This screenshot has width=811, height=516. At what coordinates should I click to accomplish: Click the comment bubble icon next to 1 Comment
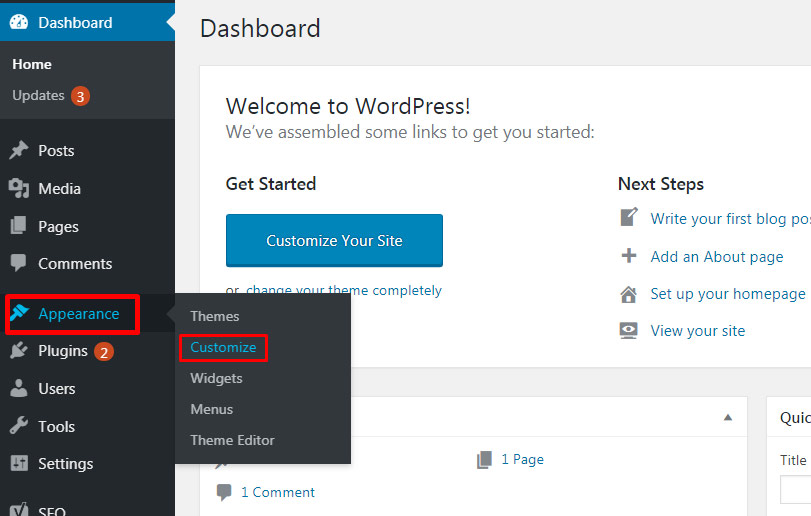coord(224,492)
